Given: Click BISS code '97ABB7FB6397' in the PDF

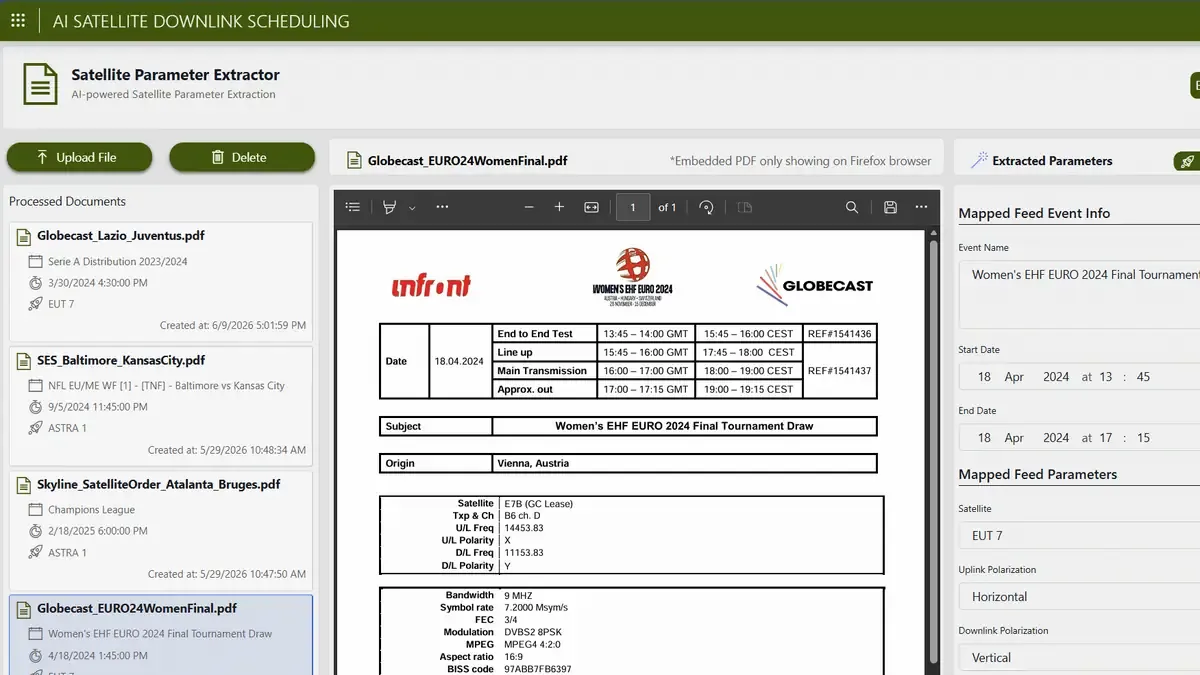Looking at the screenshot, I should pyautogui.click(x=538, y=669).
